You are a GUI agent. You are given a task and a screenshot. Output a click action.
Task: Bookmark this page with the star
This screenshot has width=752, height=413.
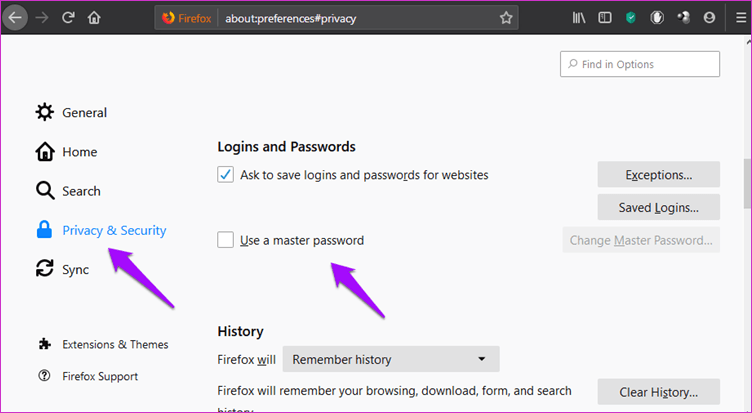[506, 18]
